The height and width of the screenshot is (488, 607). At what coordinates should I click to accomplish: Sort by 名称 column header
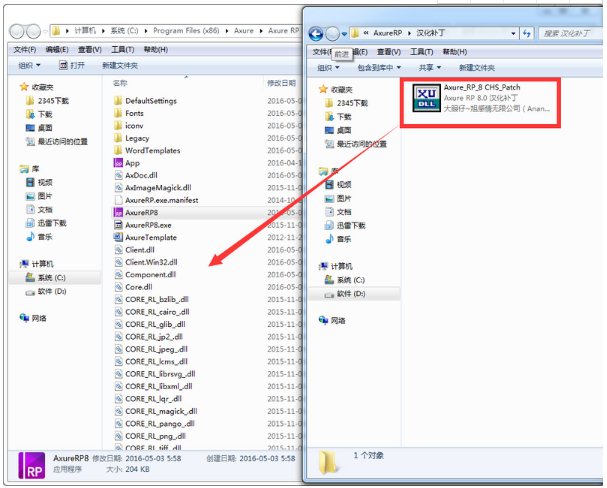tap(120, 83)
